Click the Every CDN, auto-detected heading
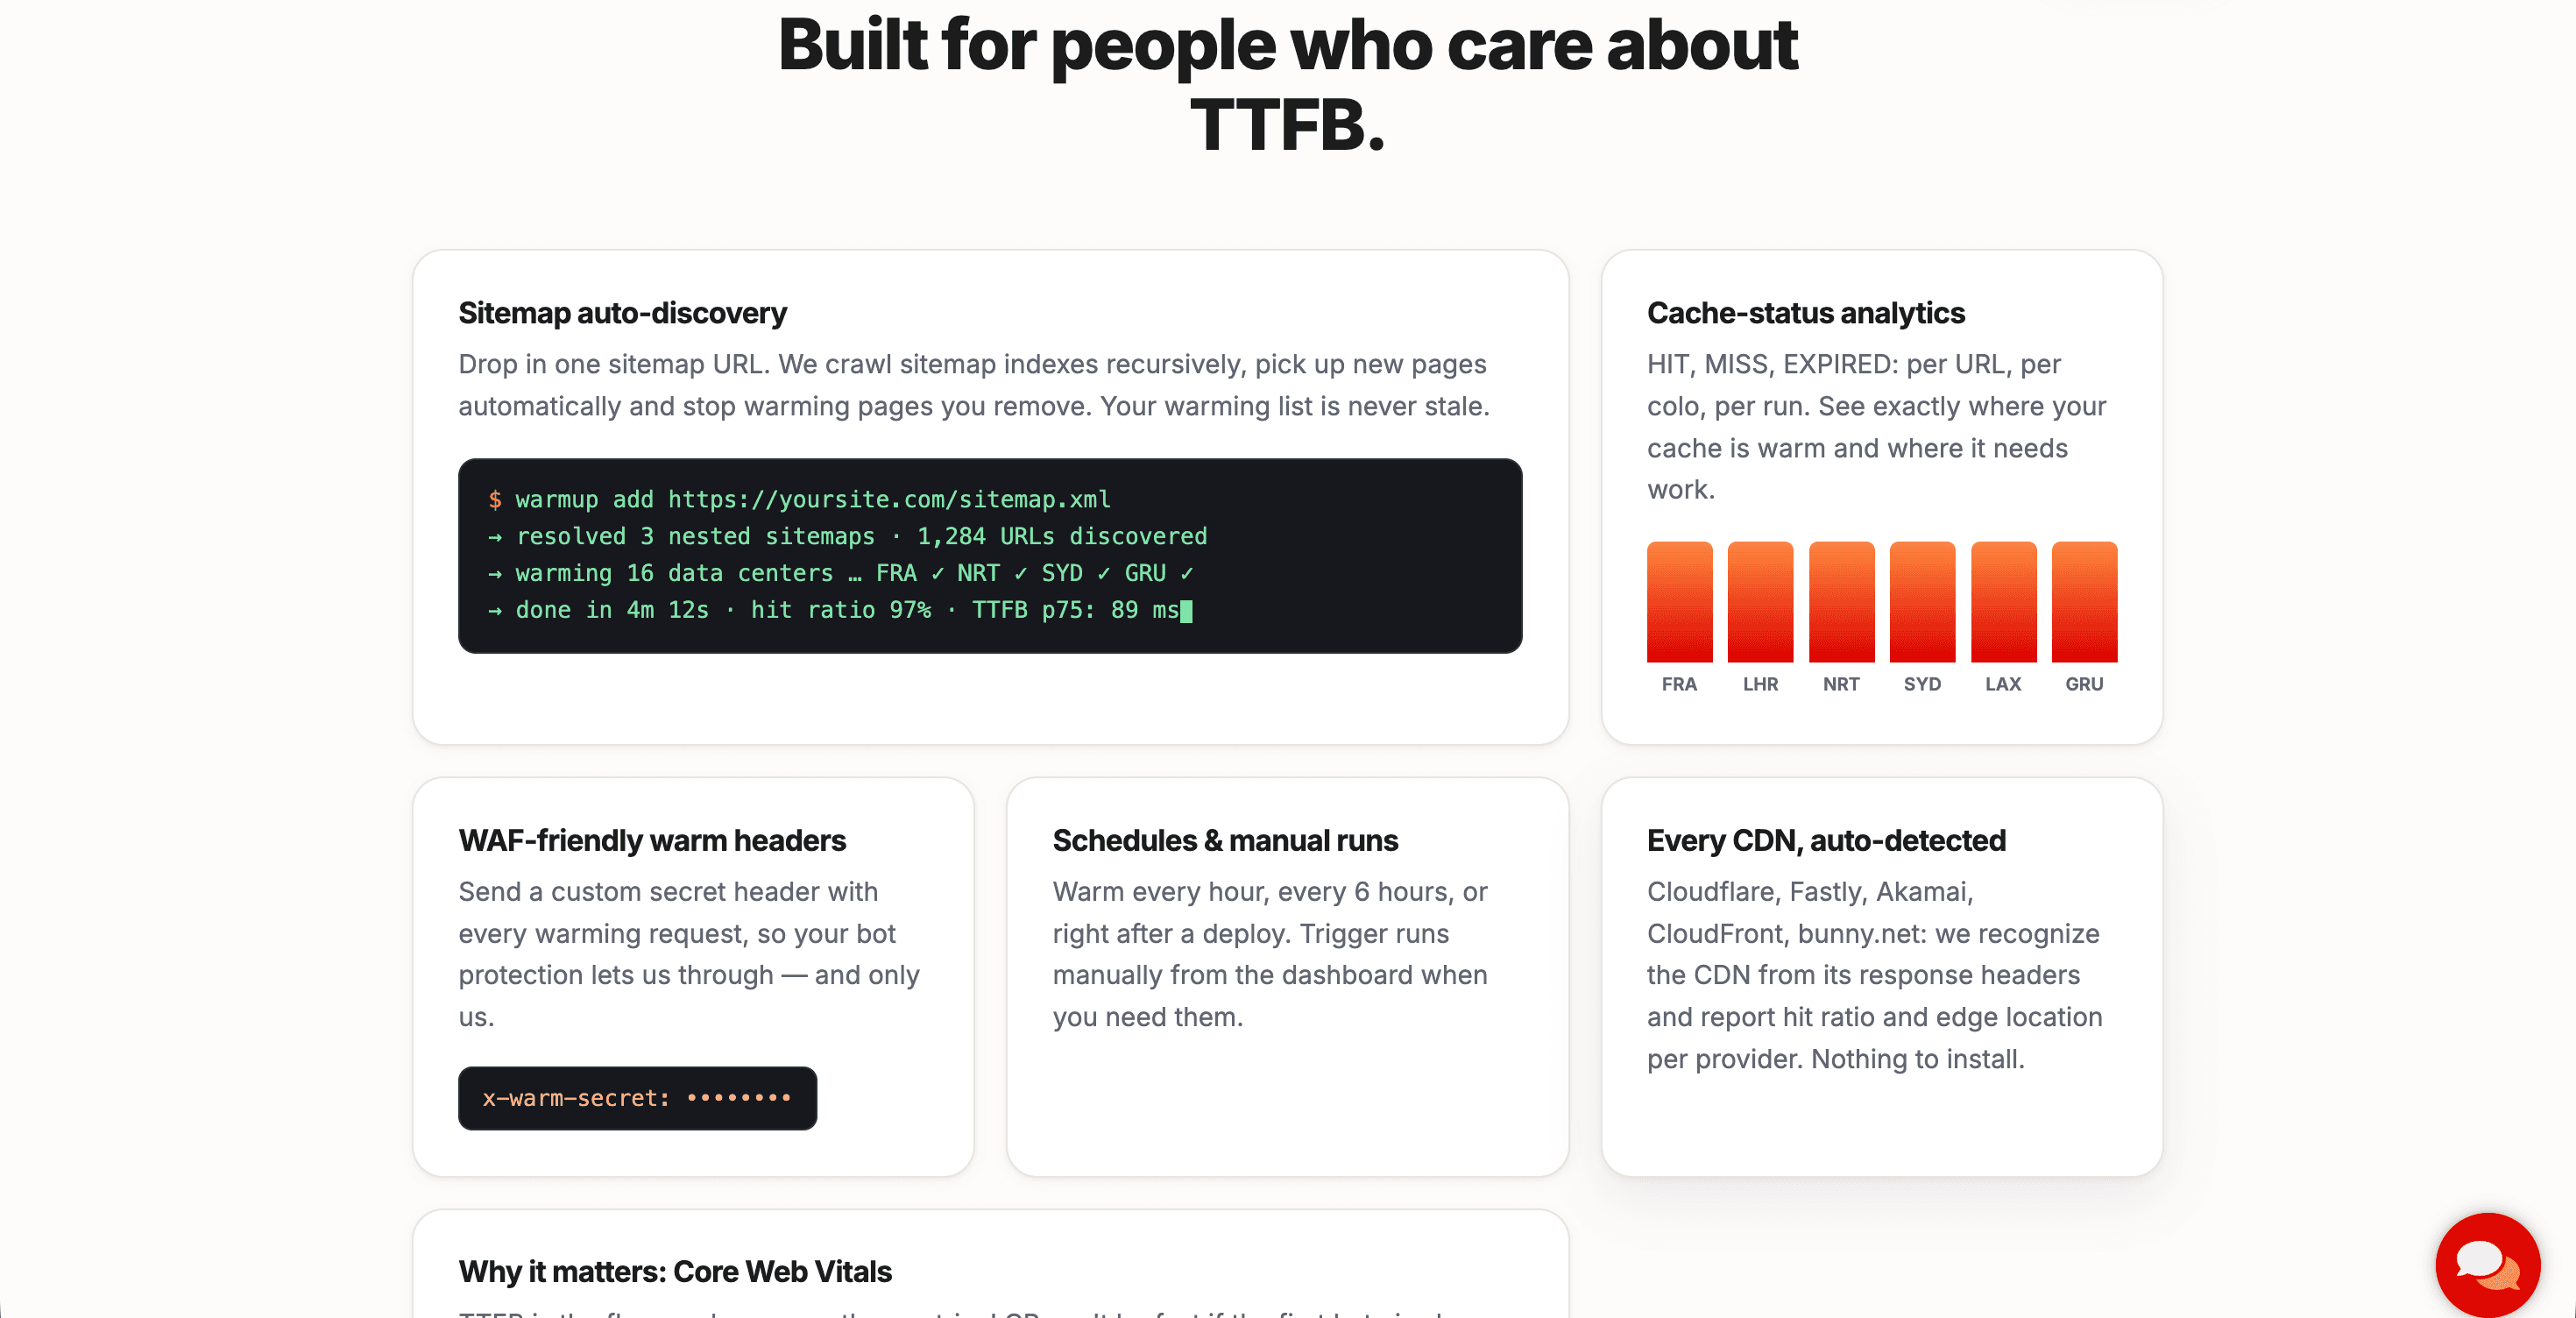Screen dimensions: 2576x1318 (x=1826, y=840)
